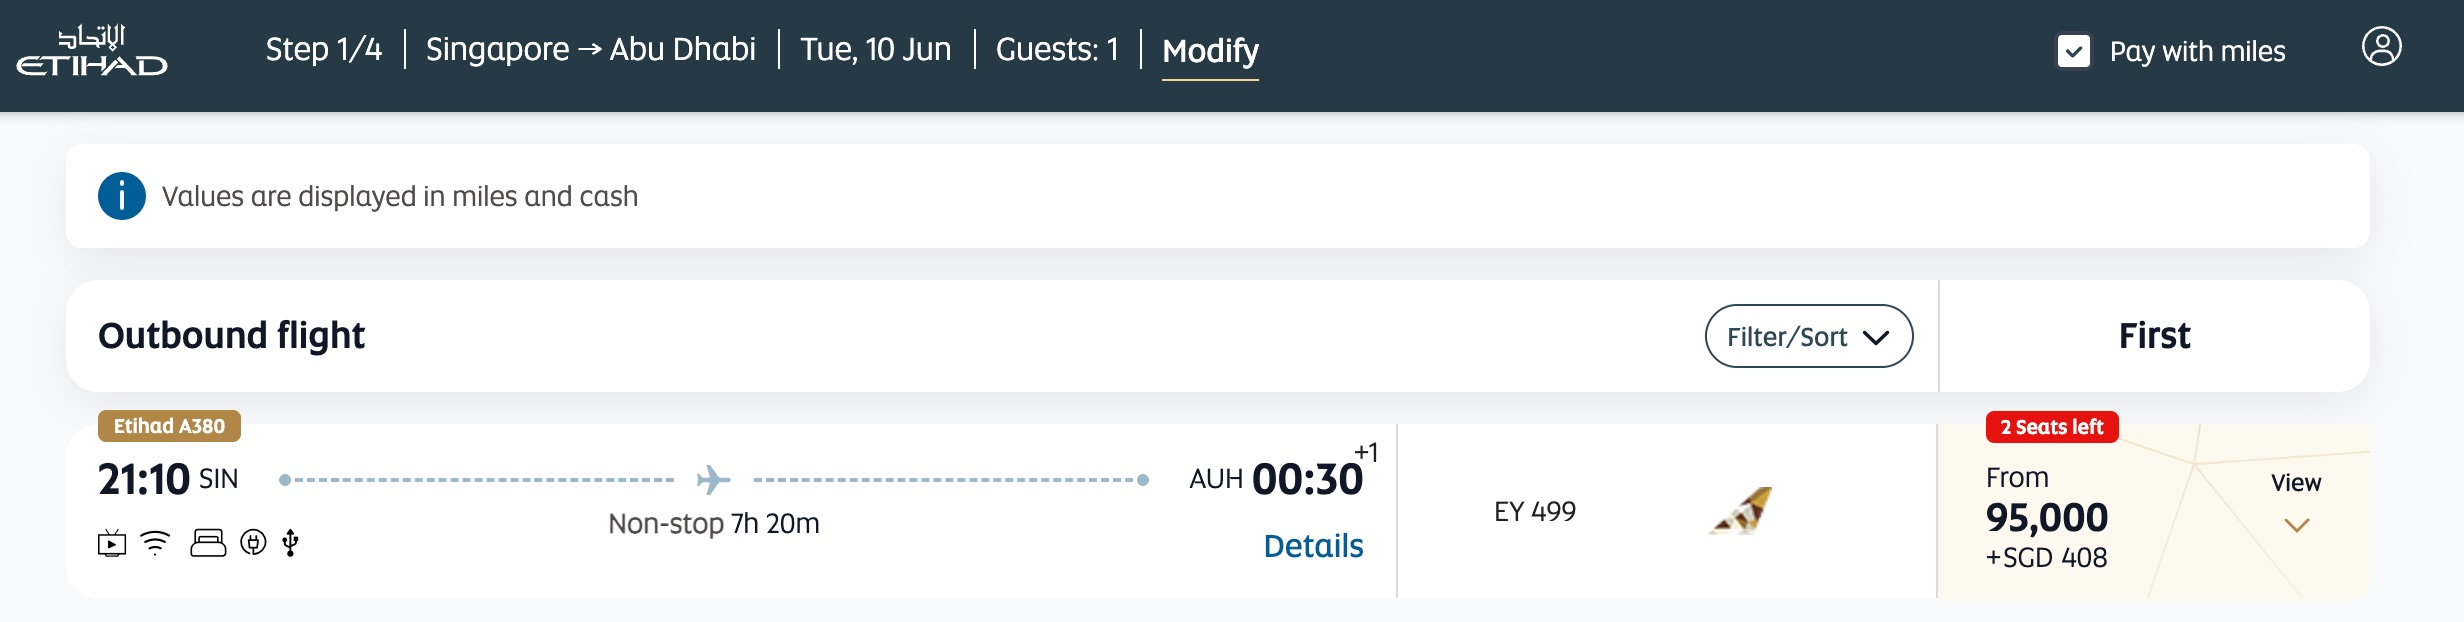The width and height of the screenshot is (2464, 622).
Task: Click the Tue, 10 Jun date
Action: [875, 50]
